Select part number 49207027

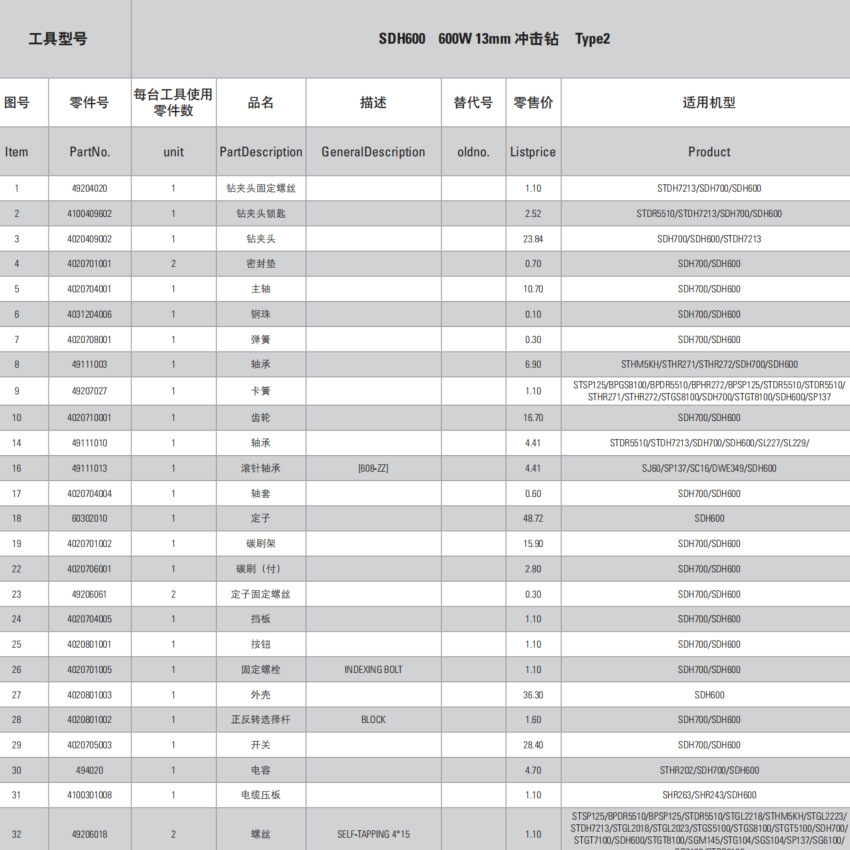89,391
